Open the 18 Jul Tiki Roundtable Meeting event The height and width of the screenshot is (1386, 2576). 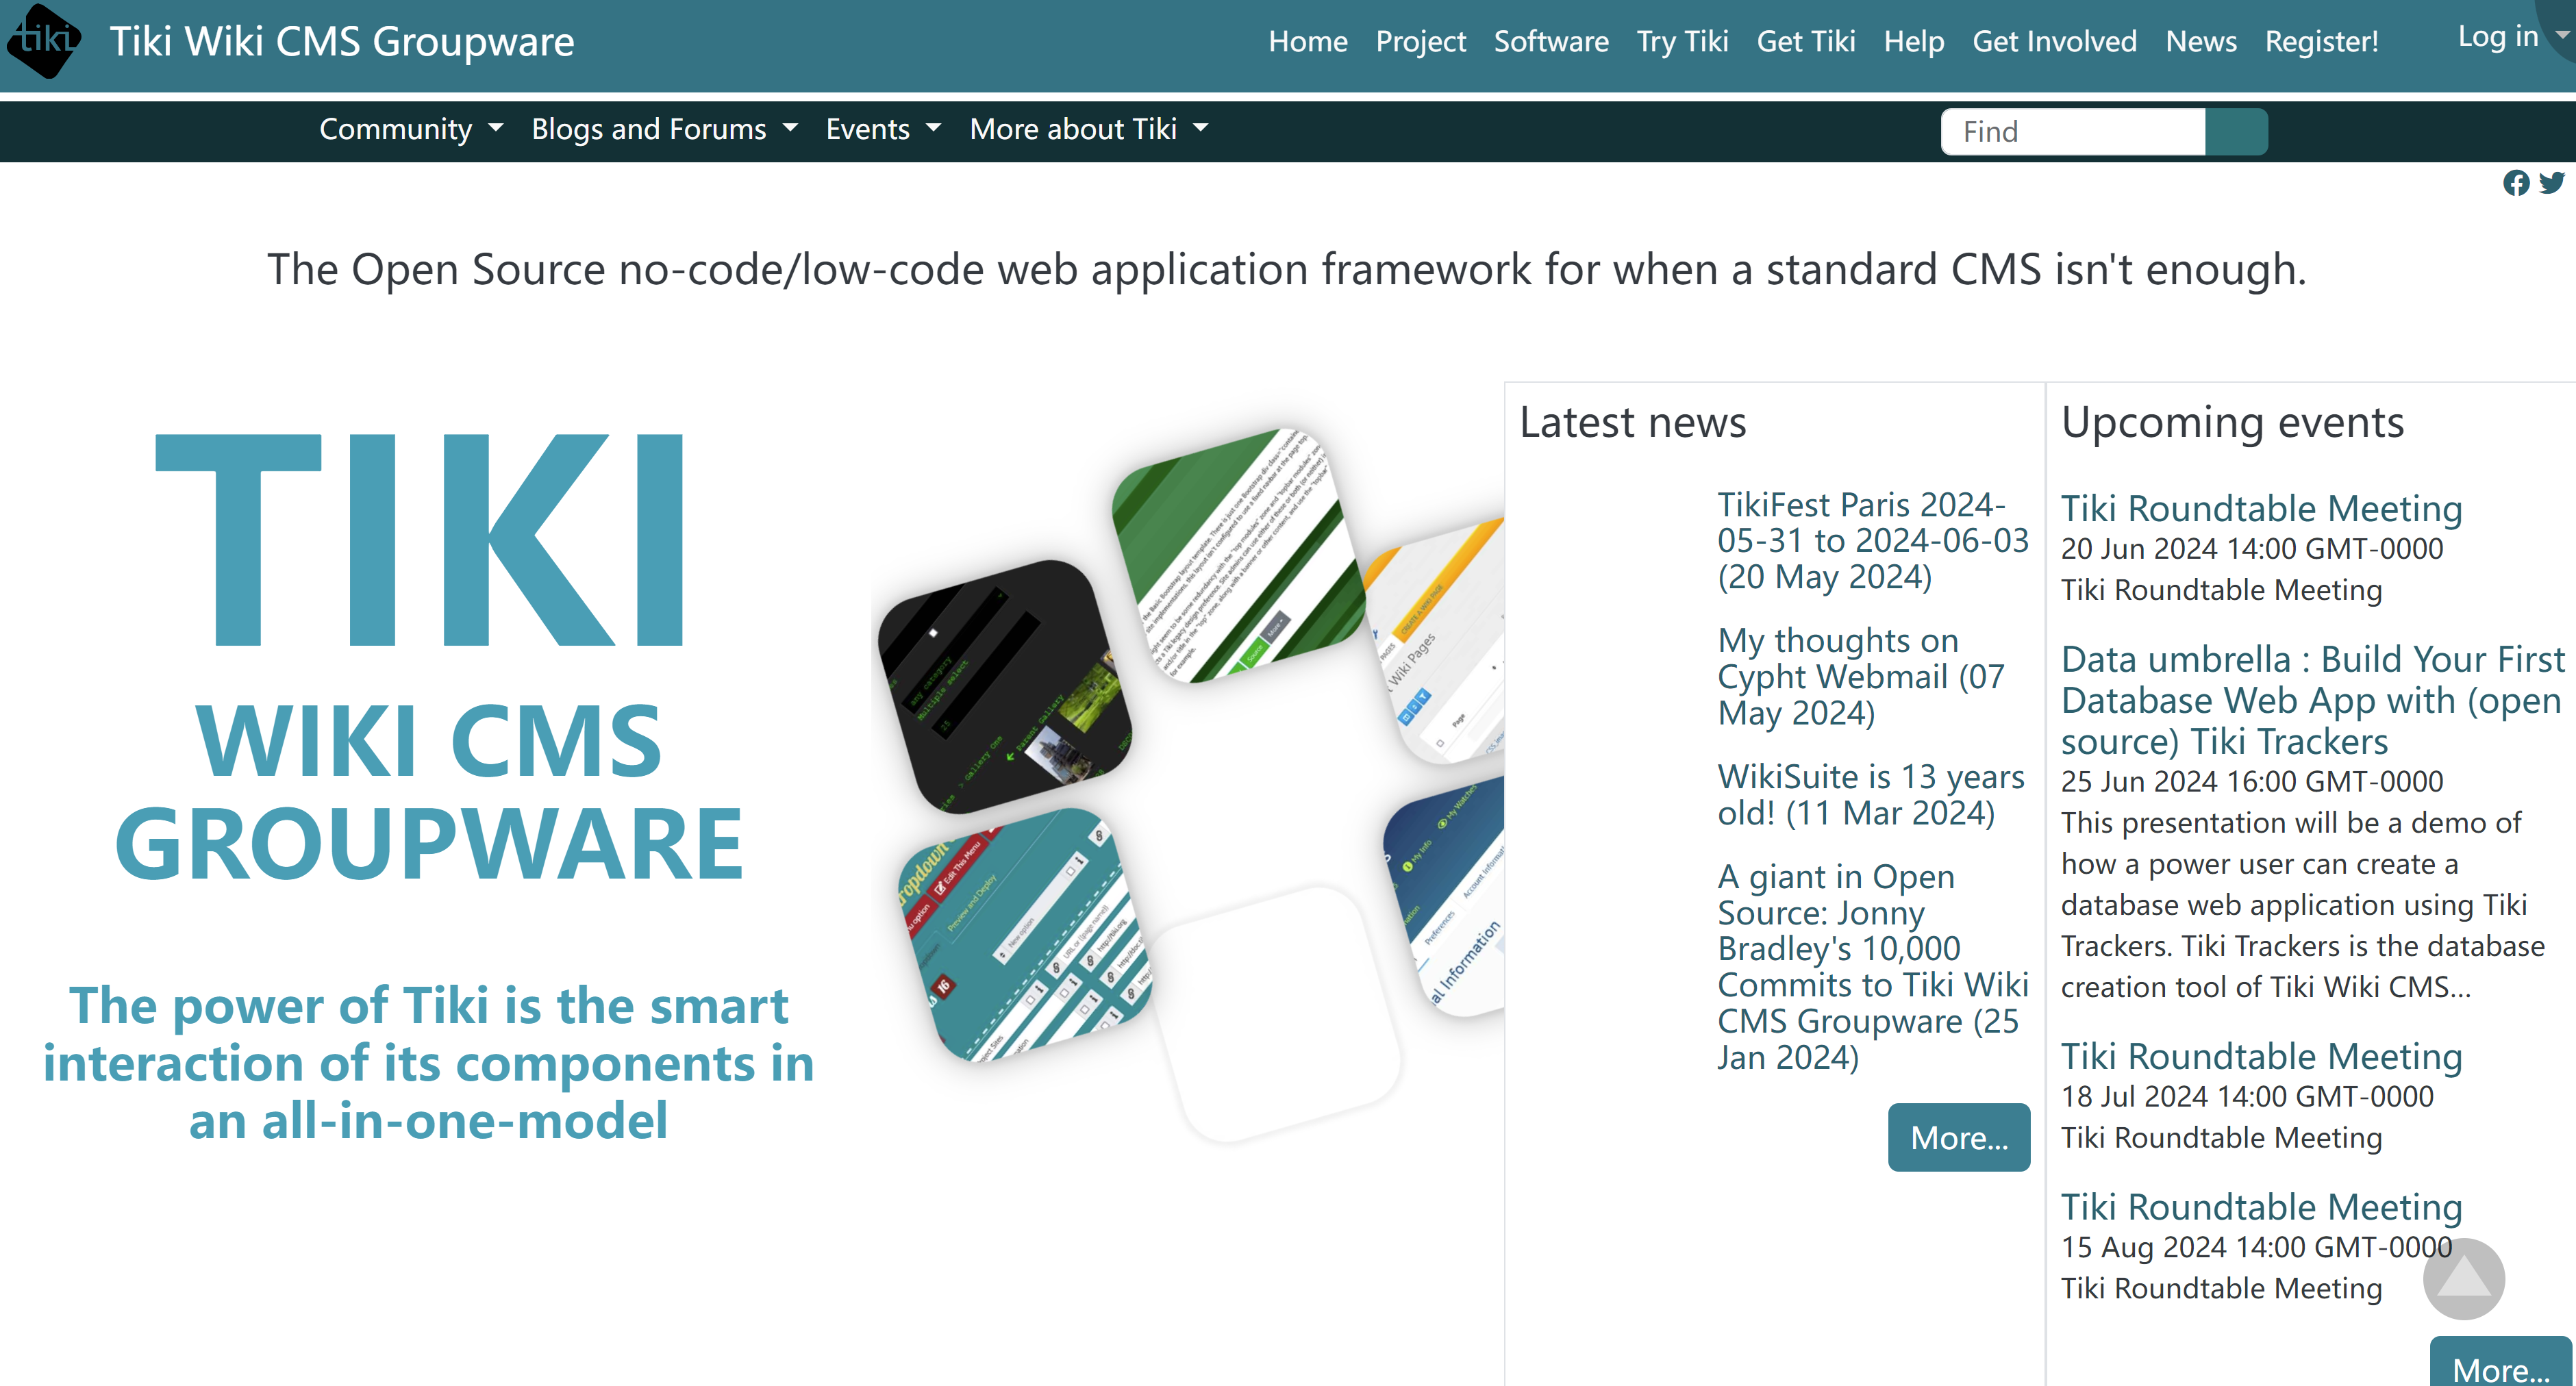(x=2261, y=1056)
